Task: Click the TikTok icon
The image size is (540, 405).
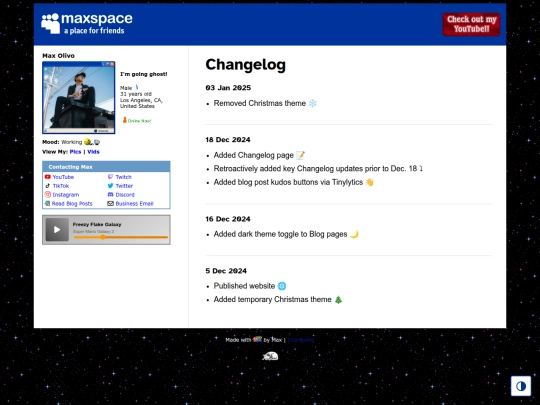Action: (x=48, y=186)
